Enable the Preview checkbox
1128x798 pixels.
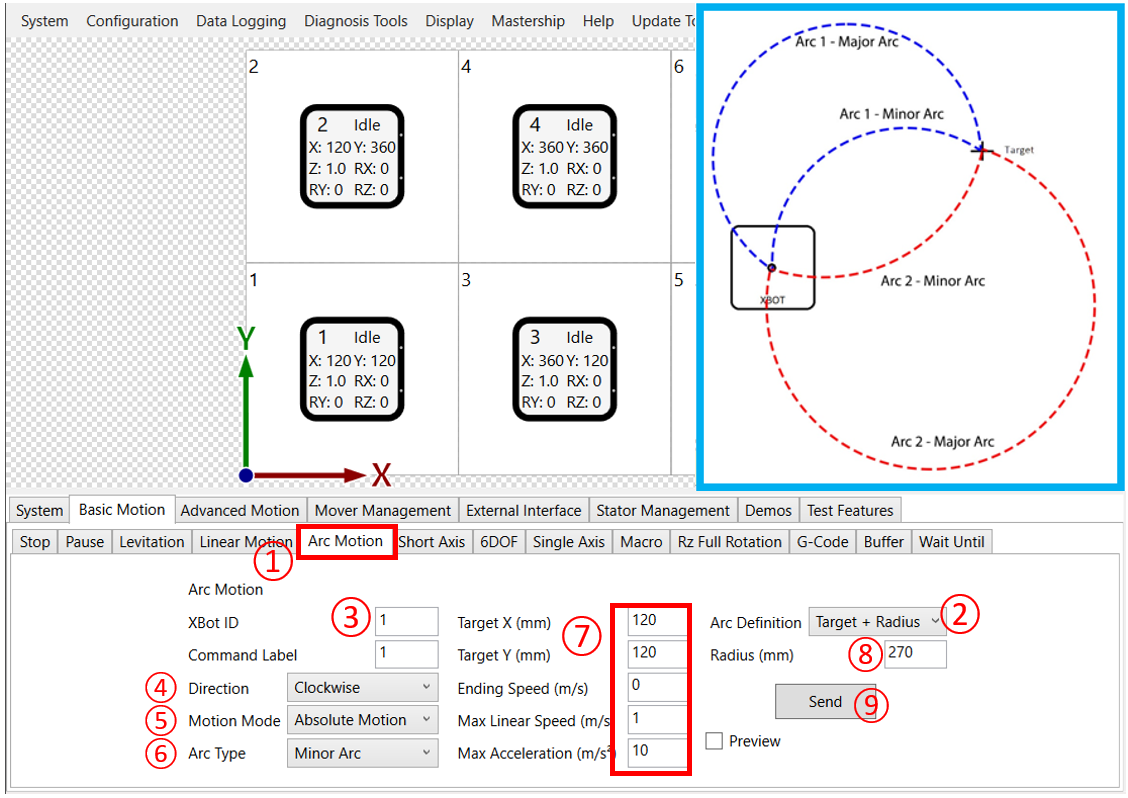click(x=714, y=742)
